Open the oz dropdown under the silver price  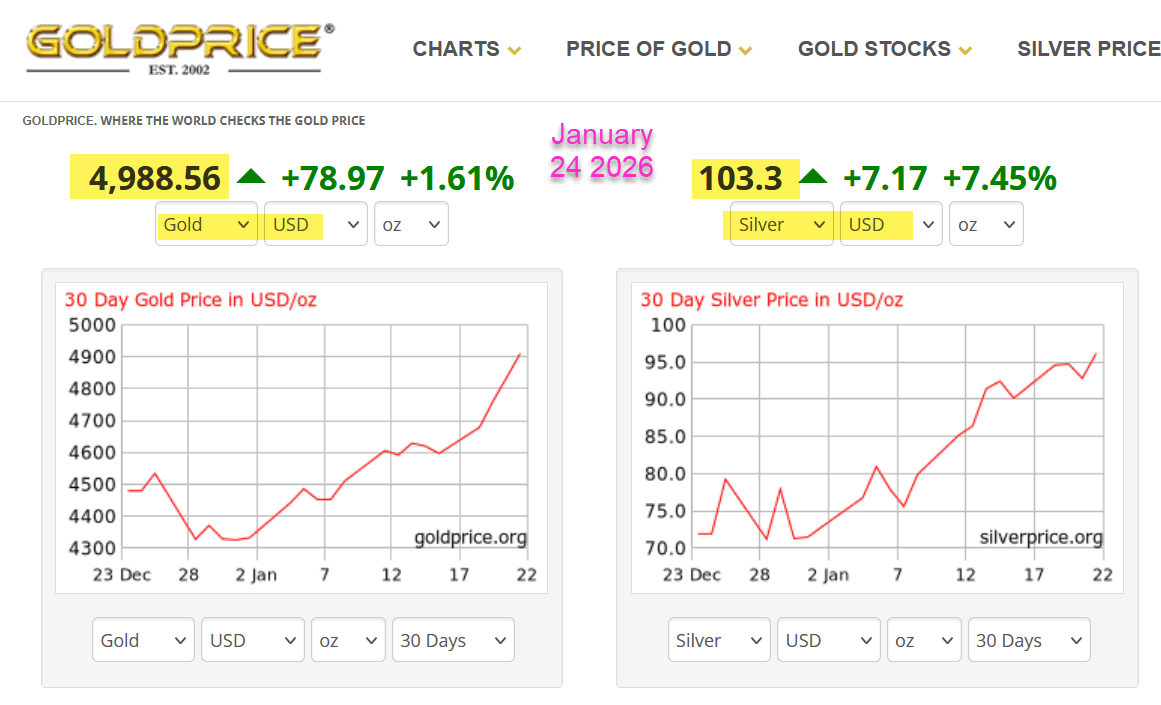pos(985,223)
